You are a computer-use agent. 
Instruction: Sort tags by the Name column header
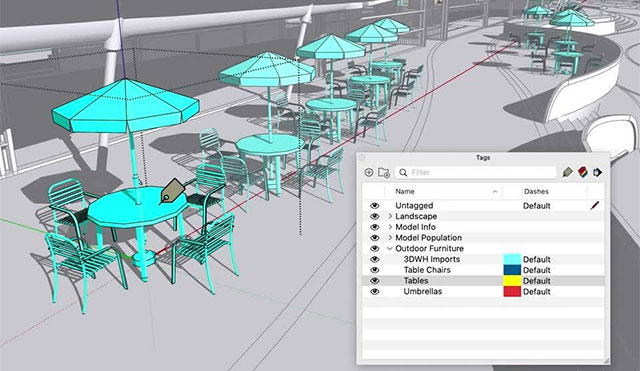click(x=405, y=191)
